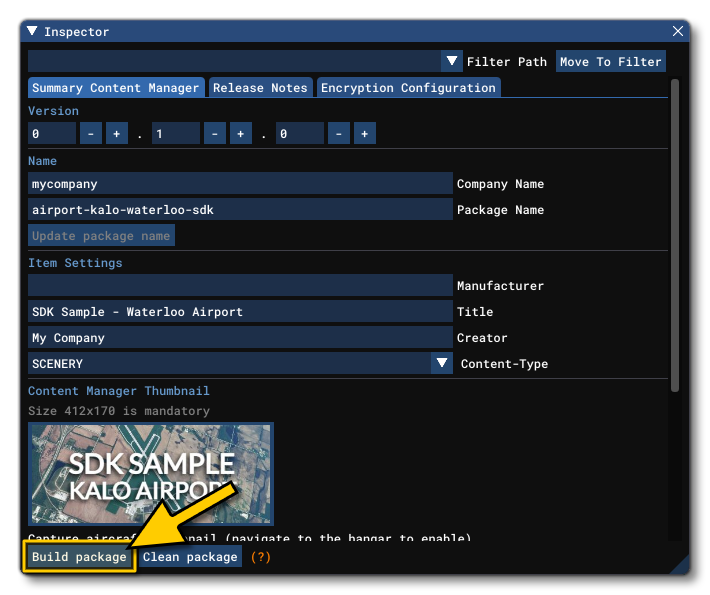Close the Inspector window
710x595 pixels.
[x=678, y=32]
